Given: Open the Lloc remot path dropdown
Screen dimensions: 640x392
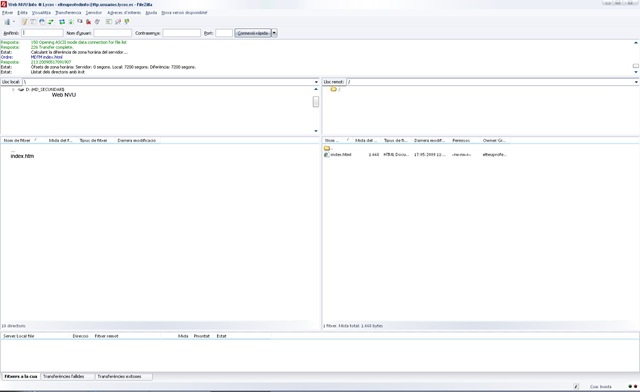Looking at the screenshot, I should tap(636, 82).
